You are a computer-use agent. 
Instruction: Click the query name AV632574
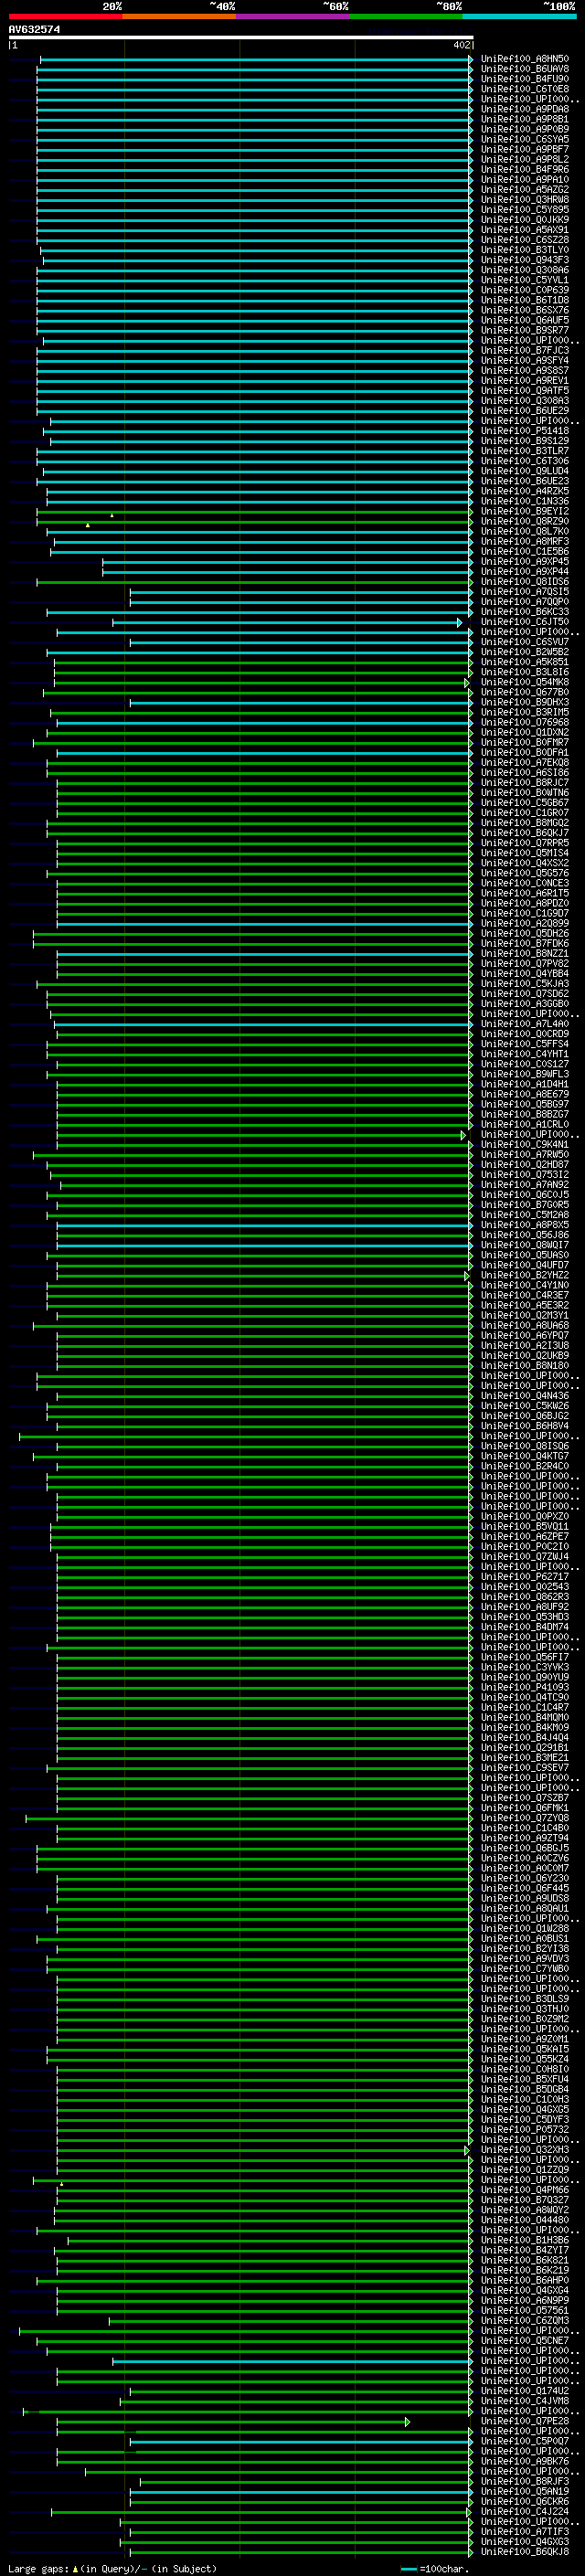[34, 30]
